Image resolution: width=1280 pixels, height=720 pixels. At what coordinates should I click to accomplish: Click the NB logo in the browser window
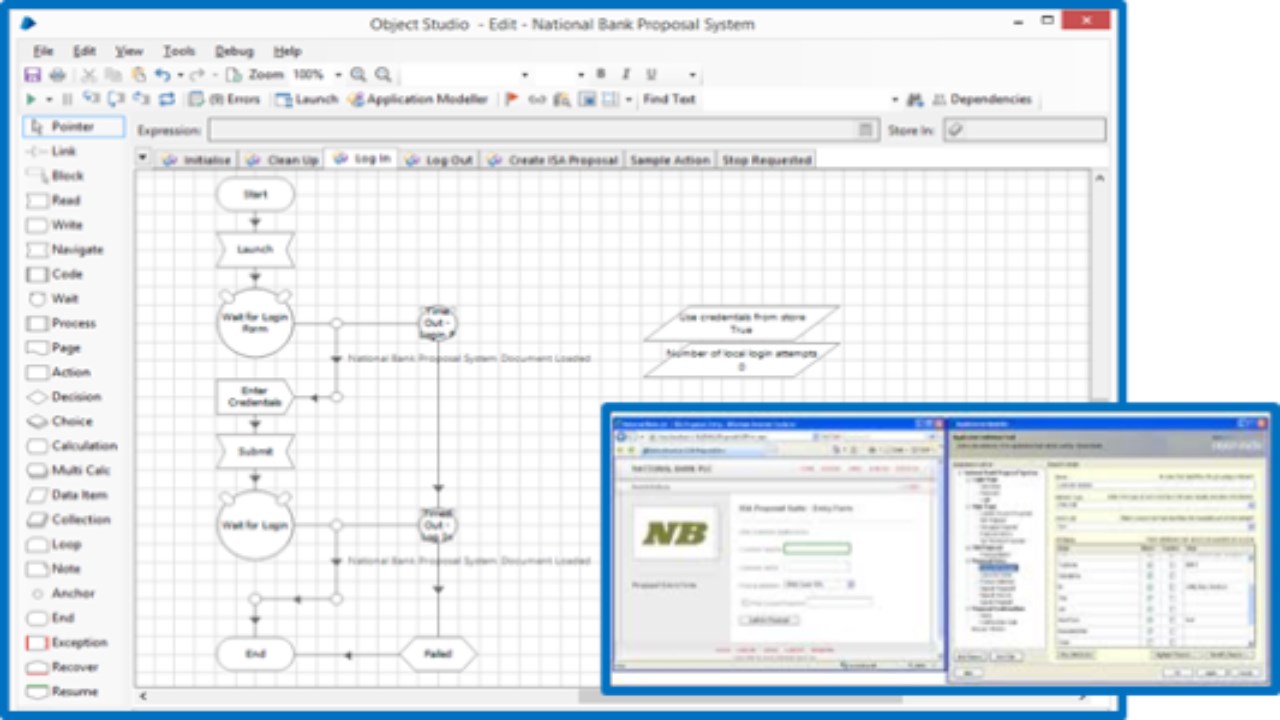[x=675, y=532]
